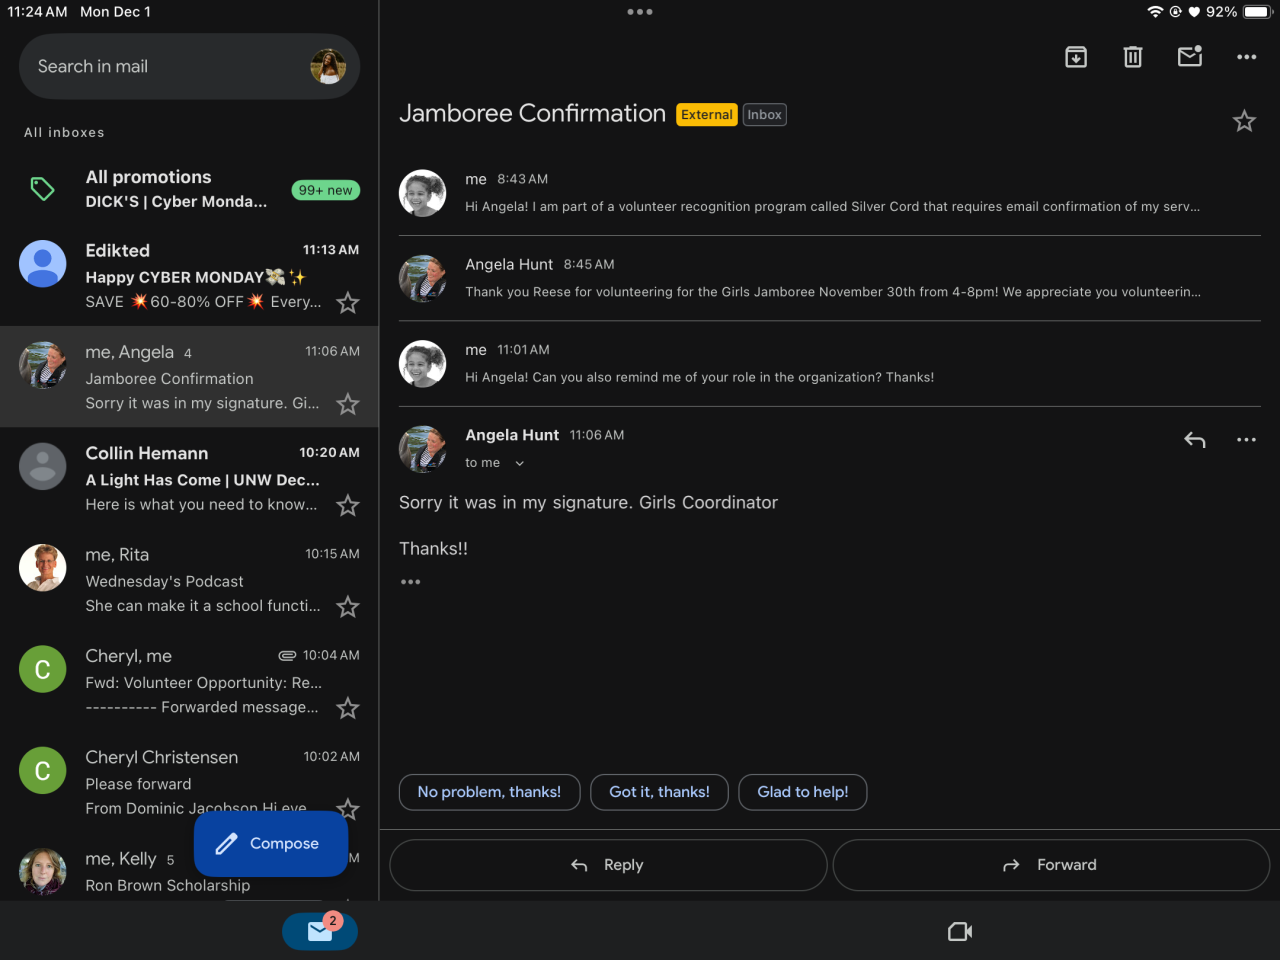The height and width of the screenshot is (960, 1280).
Task: Delete the open conversation with trash icon
Action: tap(1133, 57)
